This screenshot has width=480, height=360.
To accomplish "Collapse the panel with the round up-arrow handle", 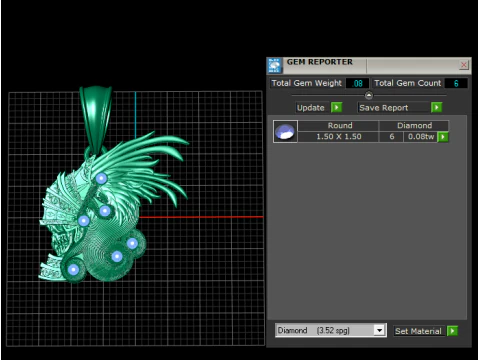I will pyautogui.click(x=369, y=95).
